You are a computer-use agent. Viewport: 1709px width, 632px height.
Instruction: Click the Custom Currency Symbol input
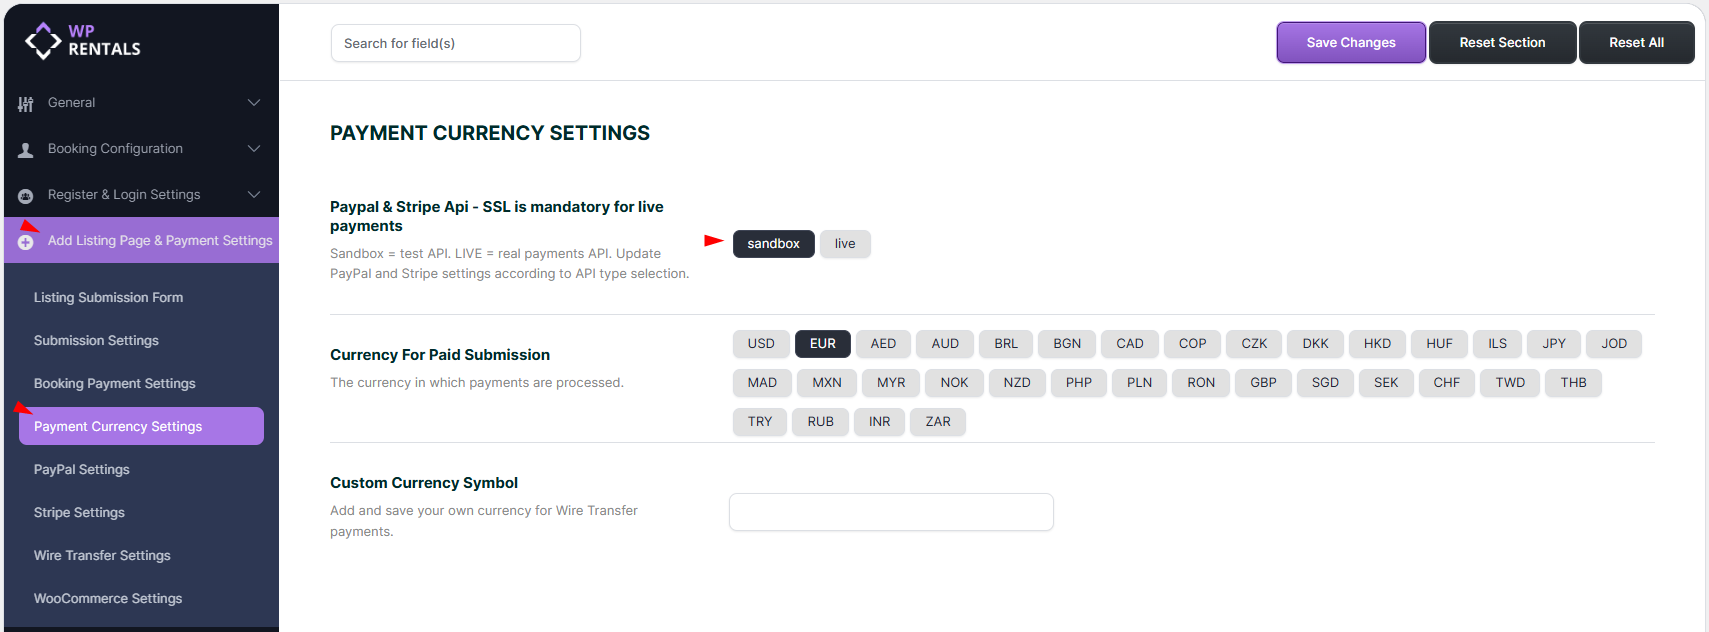click(x=891, y=512)
